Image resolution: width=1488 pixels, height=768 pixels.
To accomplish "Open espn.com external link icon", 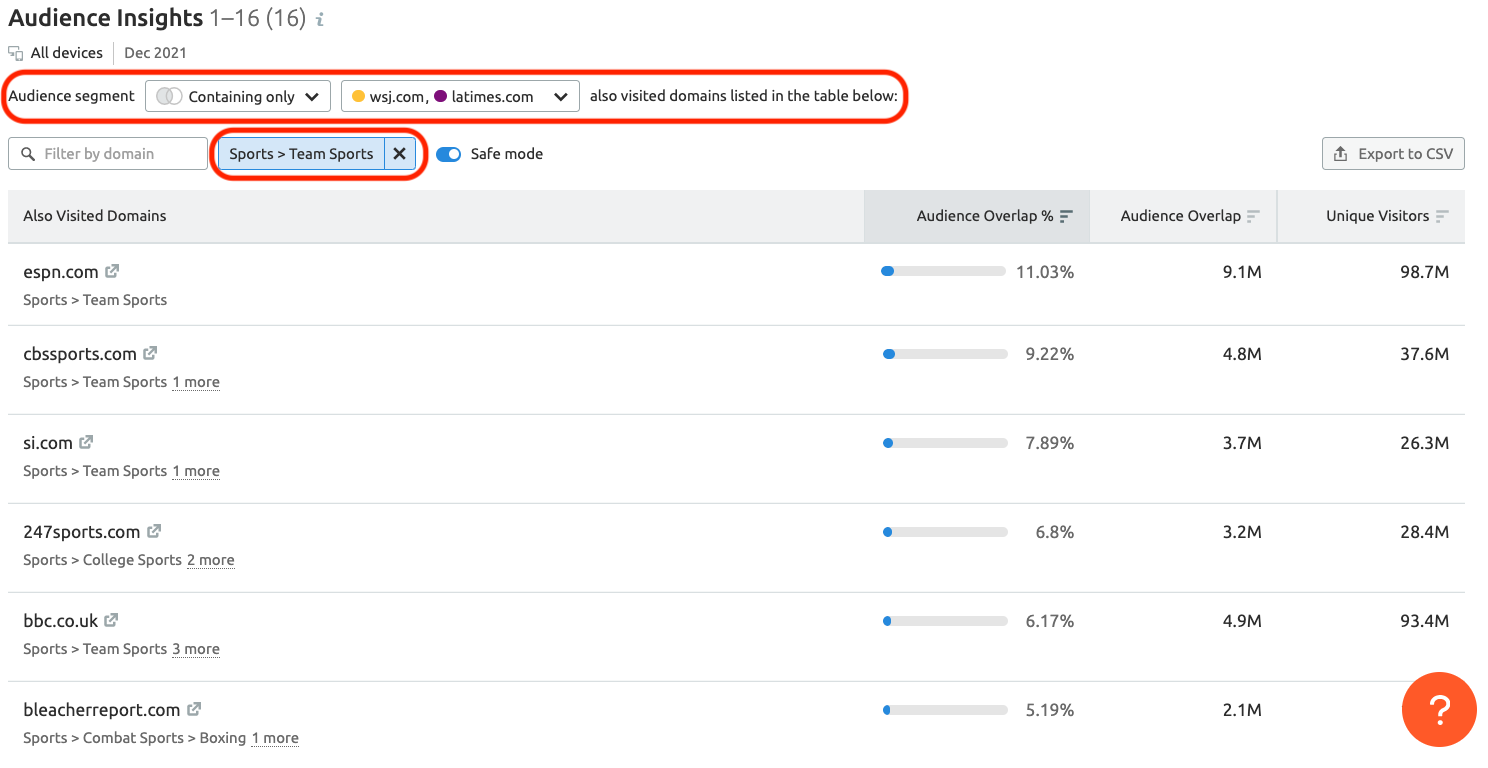I will (x=113, y=271).
